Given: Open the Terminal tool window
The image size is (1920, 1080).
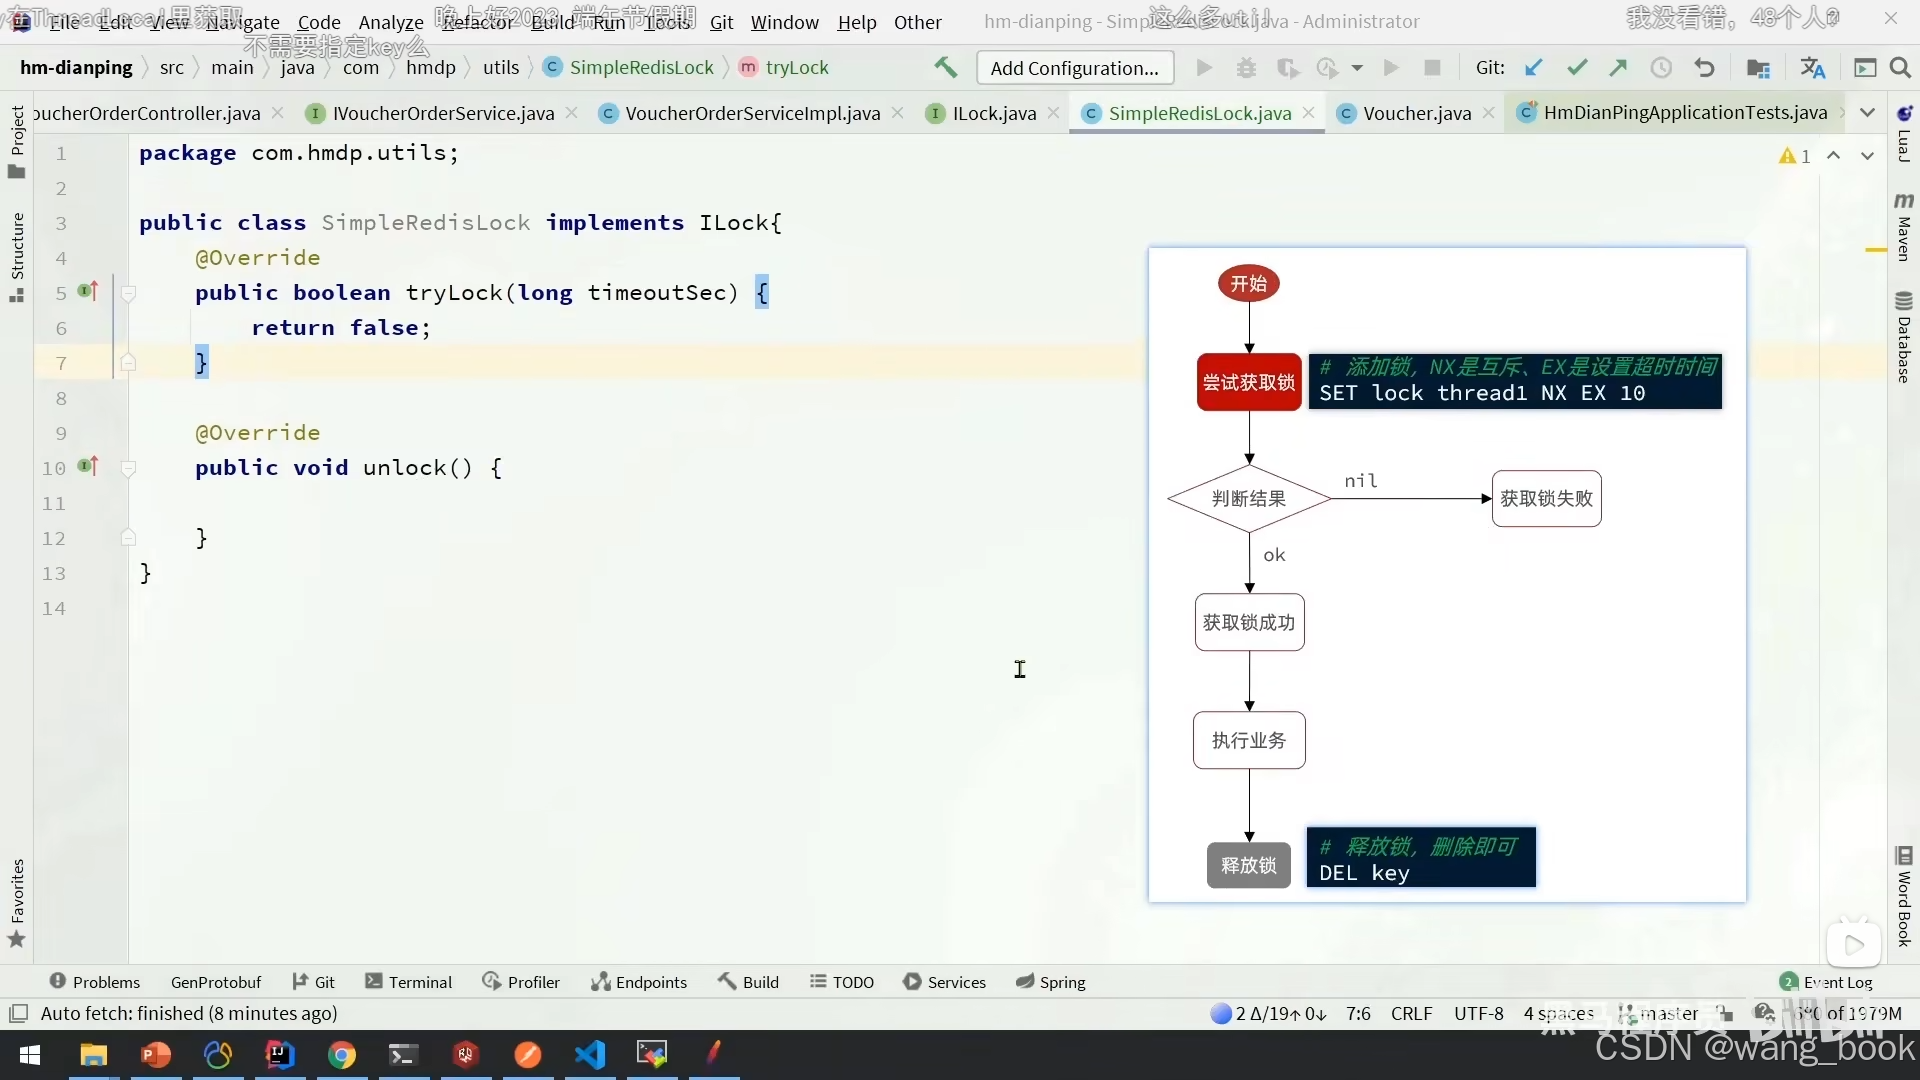Looking at the screenshot, I should [409, 982].
